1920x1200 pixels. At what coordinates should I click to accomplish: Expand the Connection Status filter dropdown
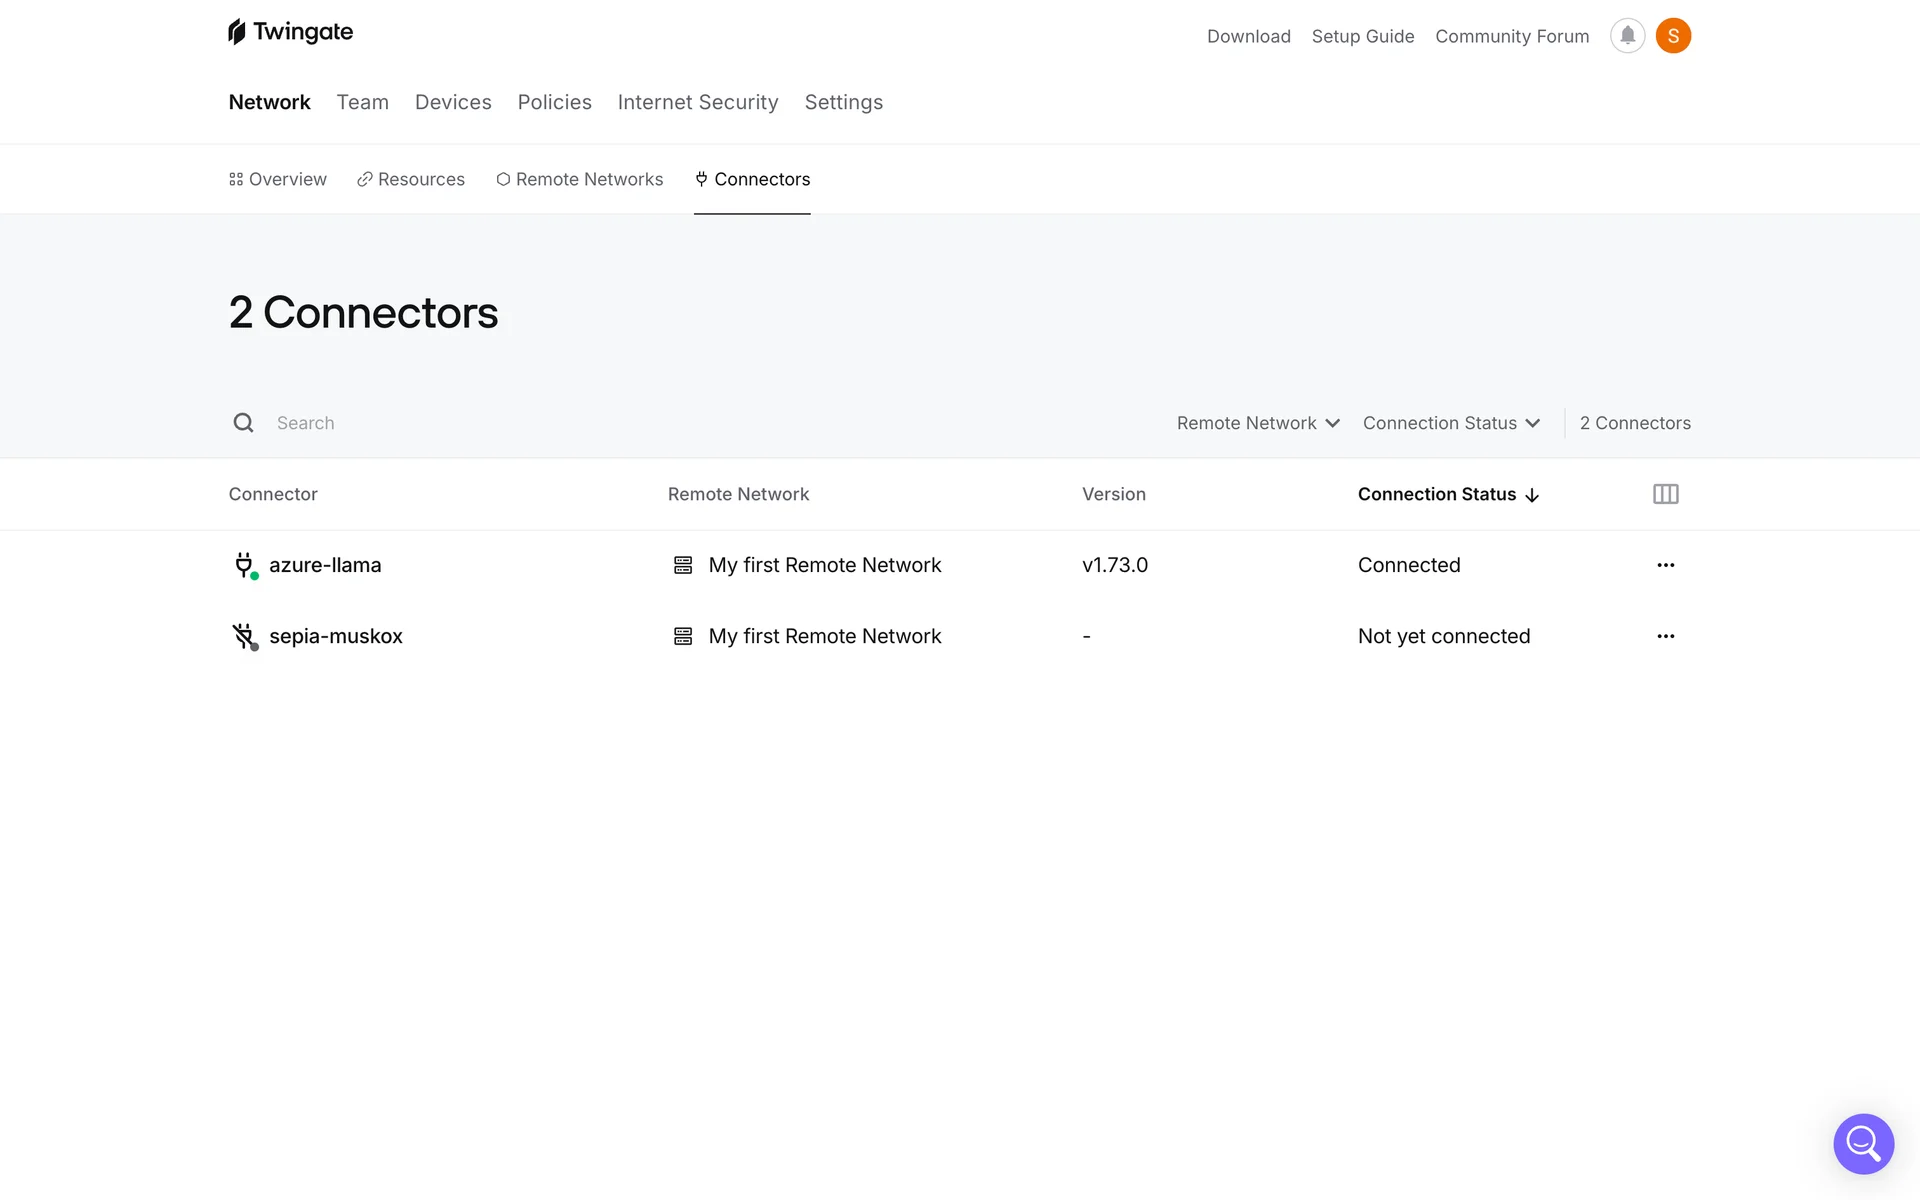pyautogui.click(x=1450, y=423)
